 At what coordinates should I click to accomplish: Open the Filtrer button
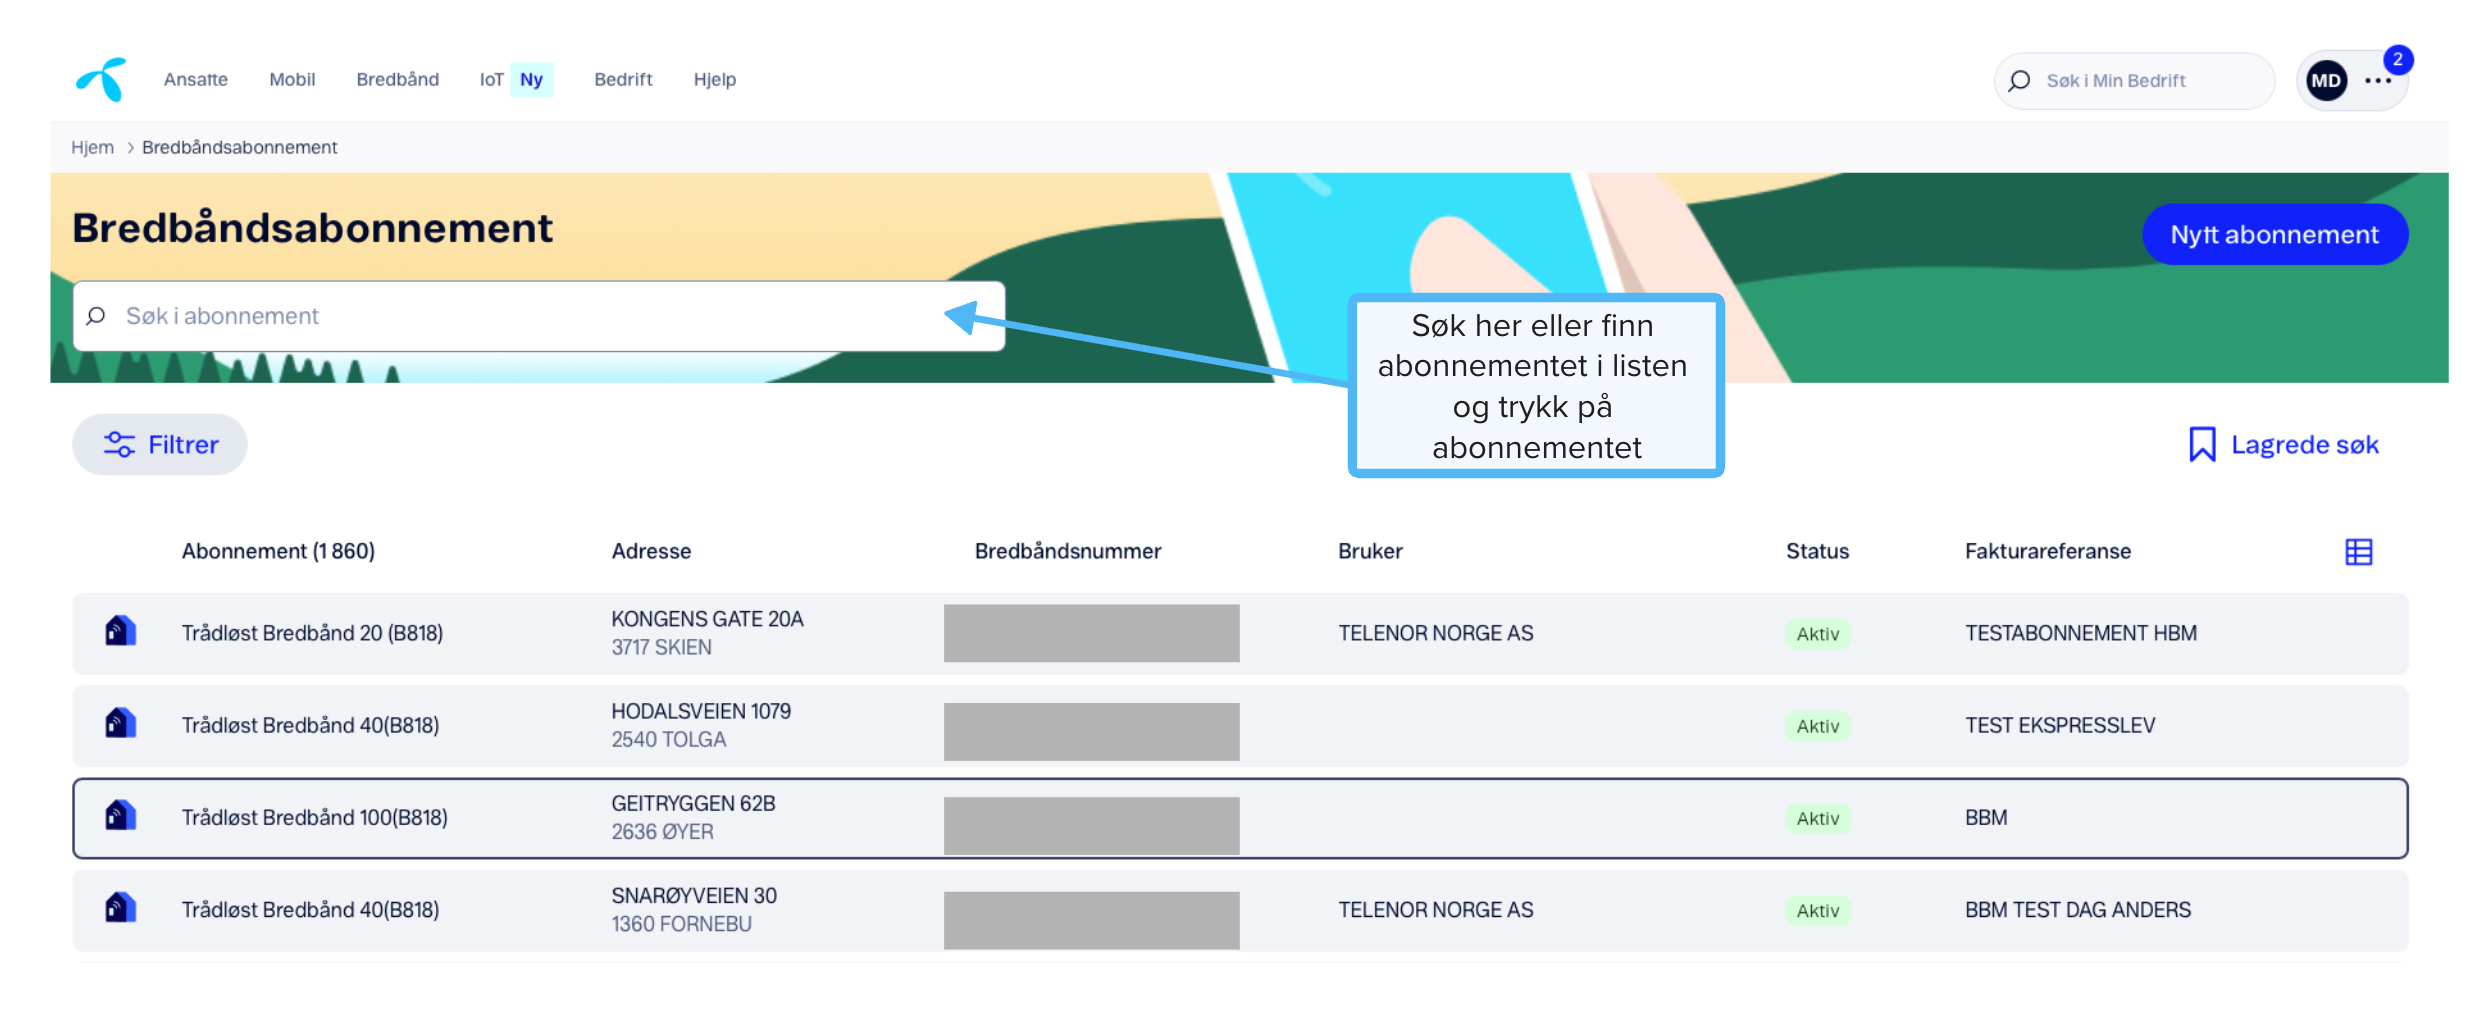(160, 445)
